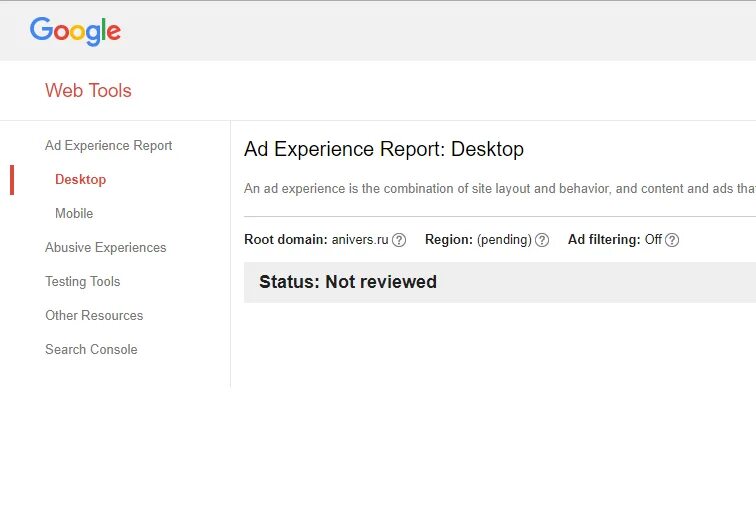Switch to the Mobile report

tap(74, 213)
